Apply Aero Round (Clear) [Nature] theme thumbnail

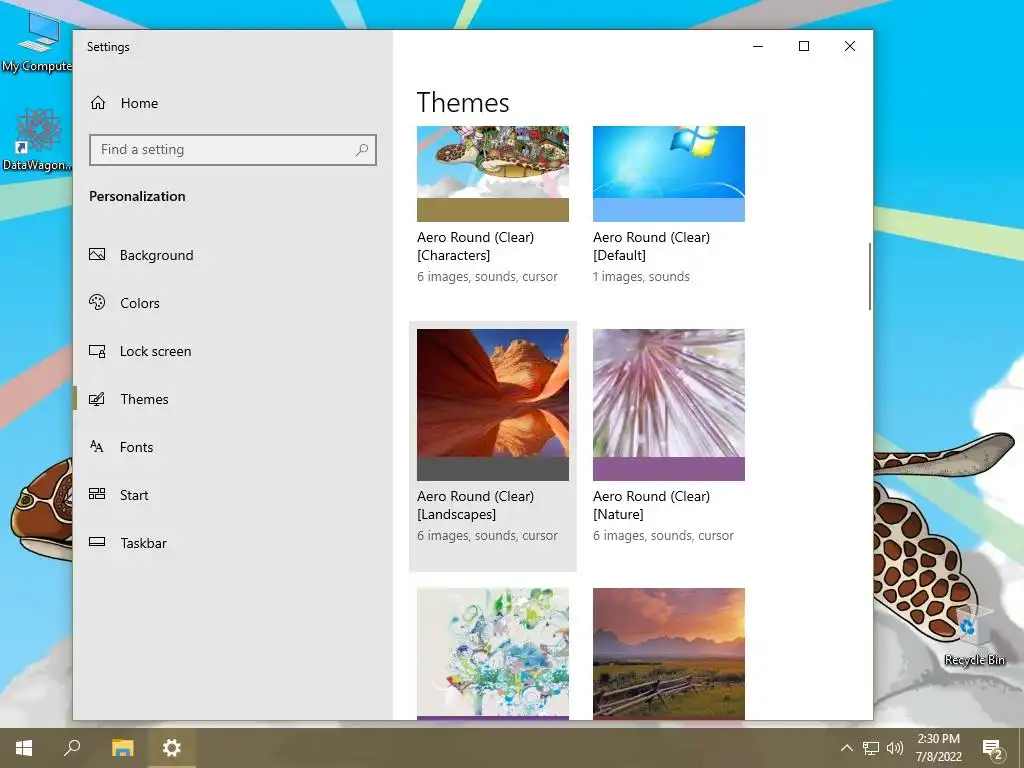coord(669,405)
